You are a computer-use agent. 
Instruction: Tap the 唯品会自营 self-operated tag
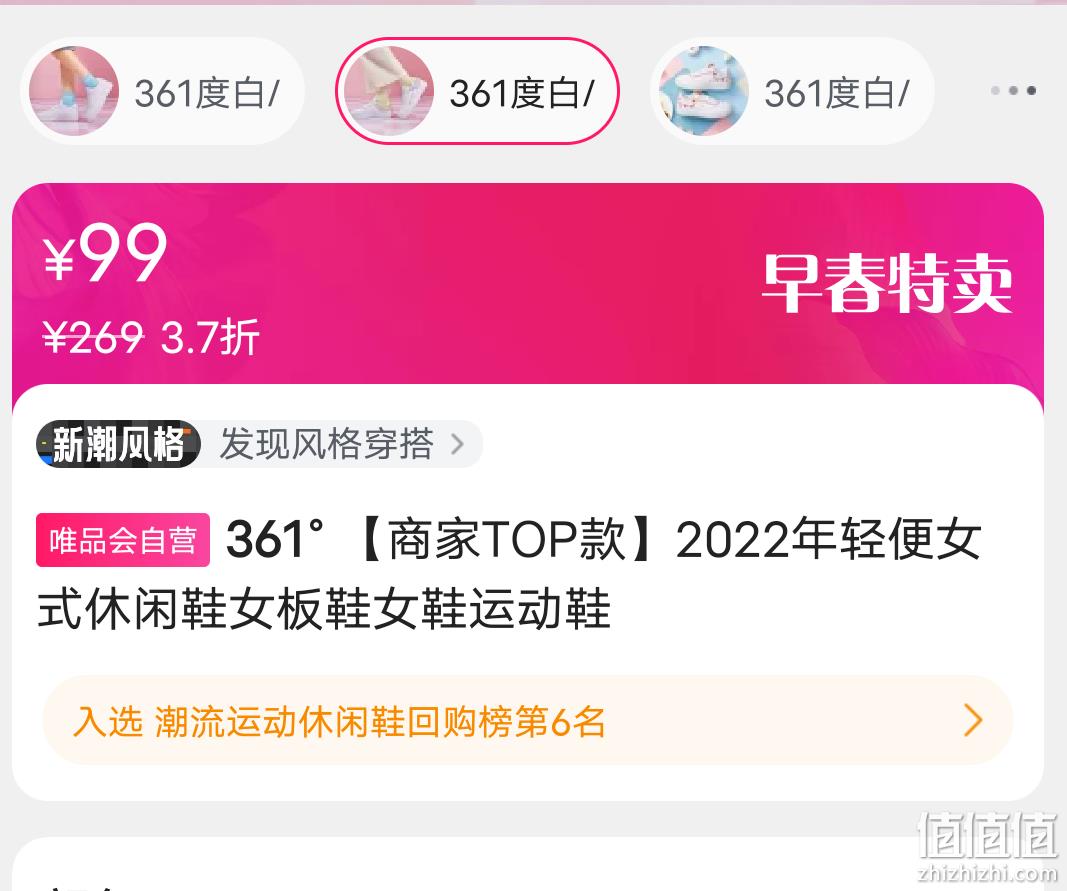pos(122,540)
